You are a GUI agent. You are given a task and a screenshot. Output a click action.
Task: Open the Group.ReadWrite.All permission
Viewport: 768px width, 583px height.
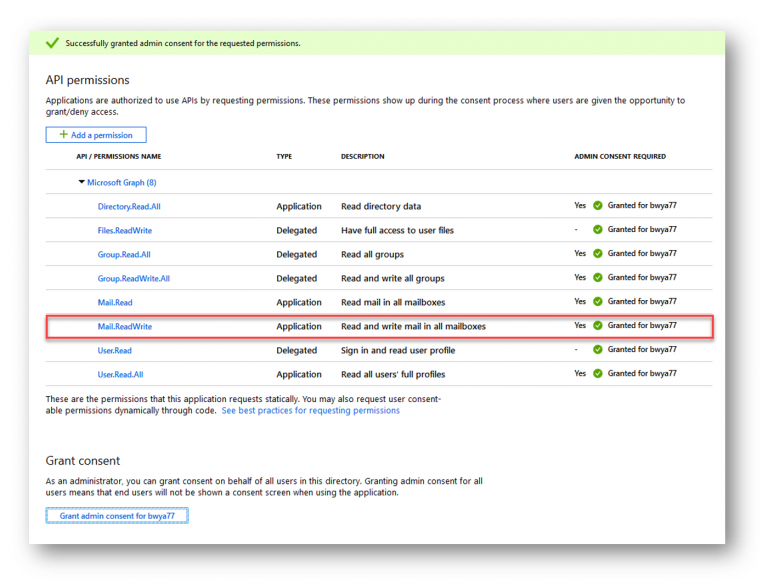click(x=134, y=278)
